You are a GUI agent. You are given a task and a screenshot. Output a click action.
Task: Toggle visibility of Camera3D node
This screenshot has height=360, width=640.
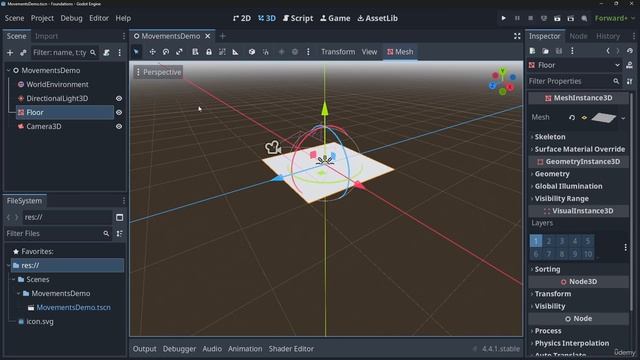pyautogui.click(x=119, y=127)
